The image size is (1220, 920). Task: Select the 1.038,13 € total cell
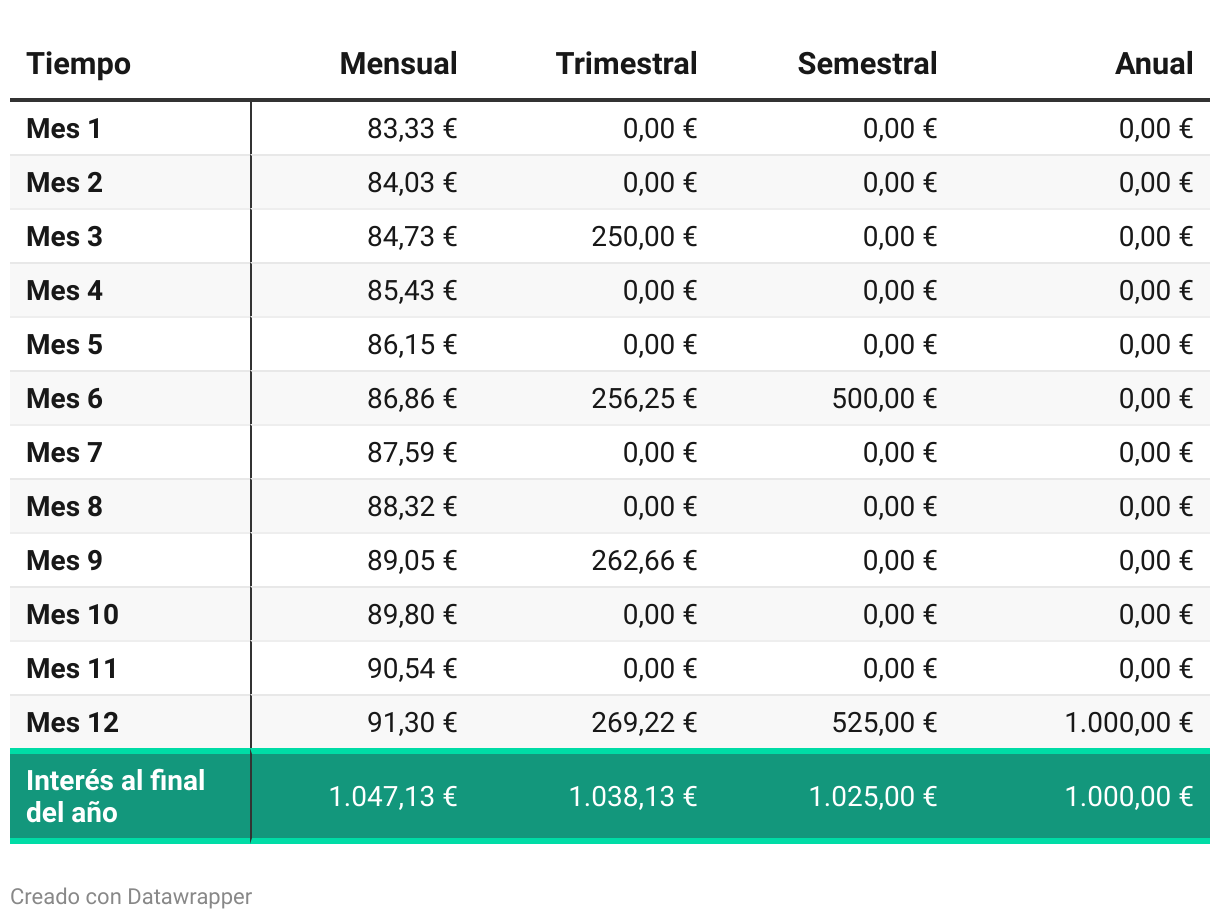coord(633,796)
